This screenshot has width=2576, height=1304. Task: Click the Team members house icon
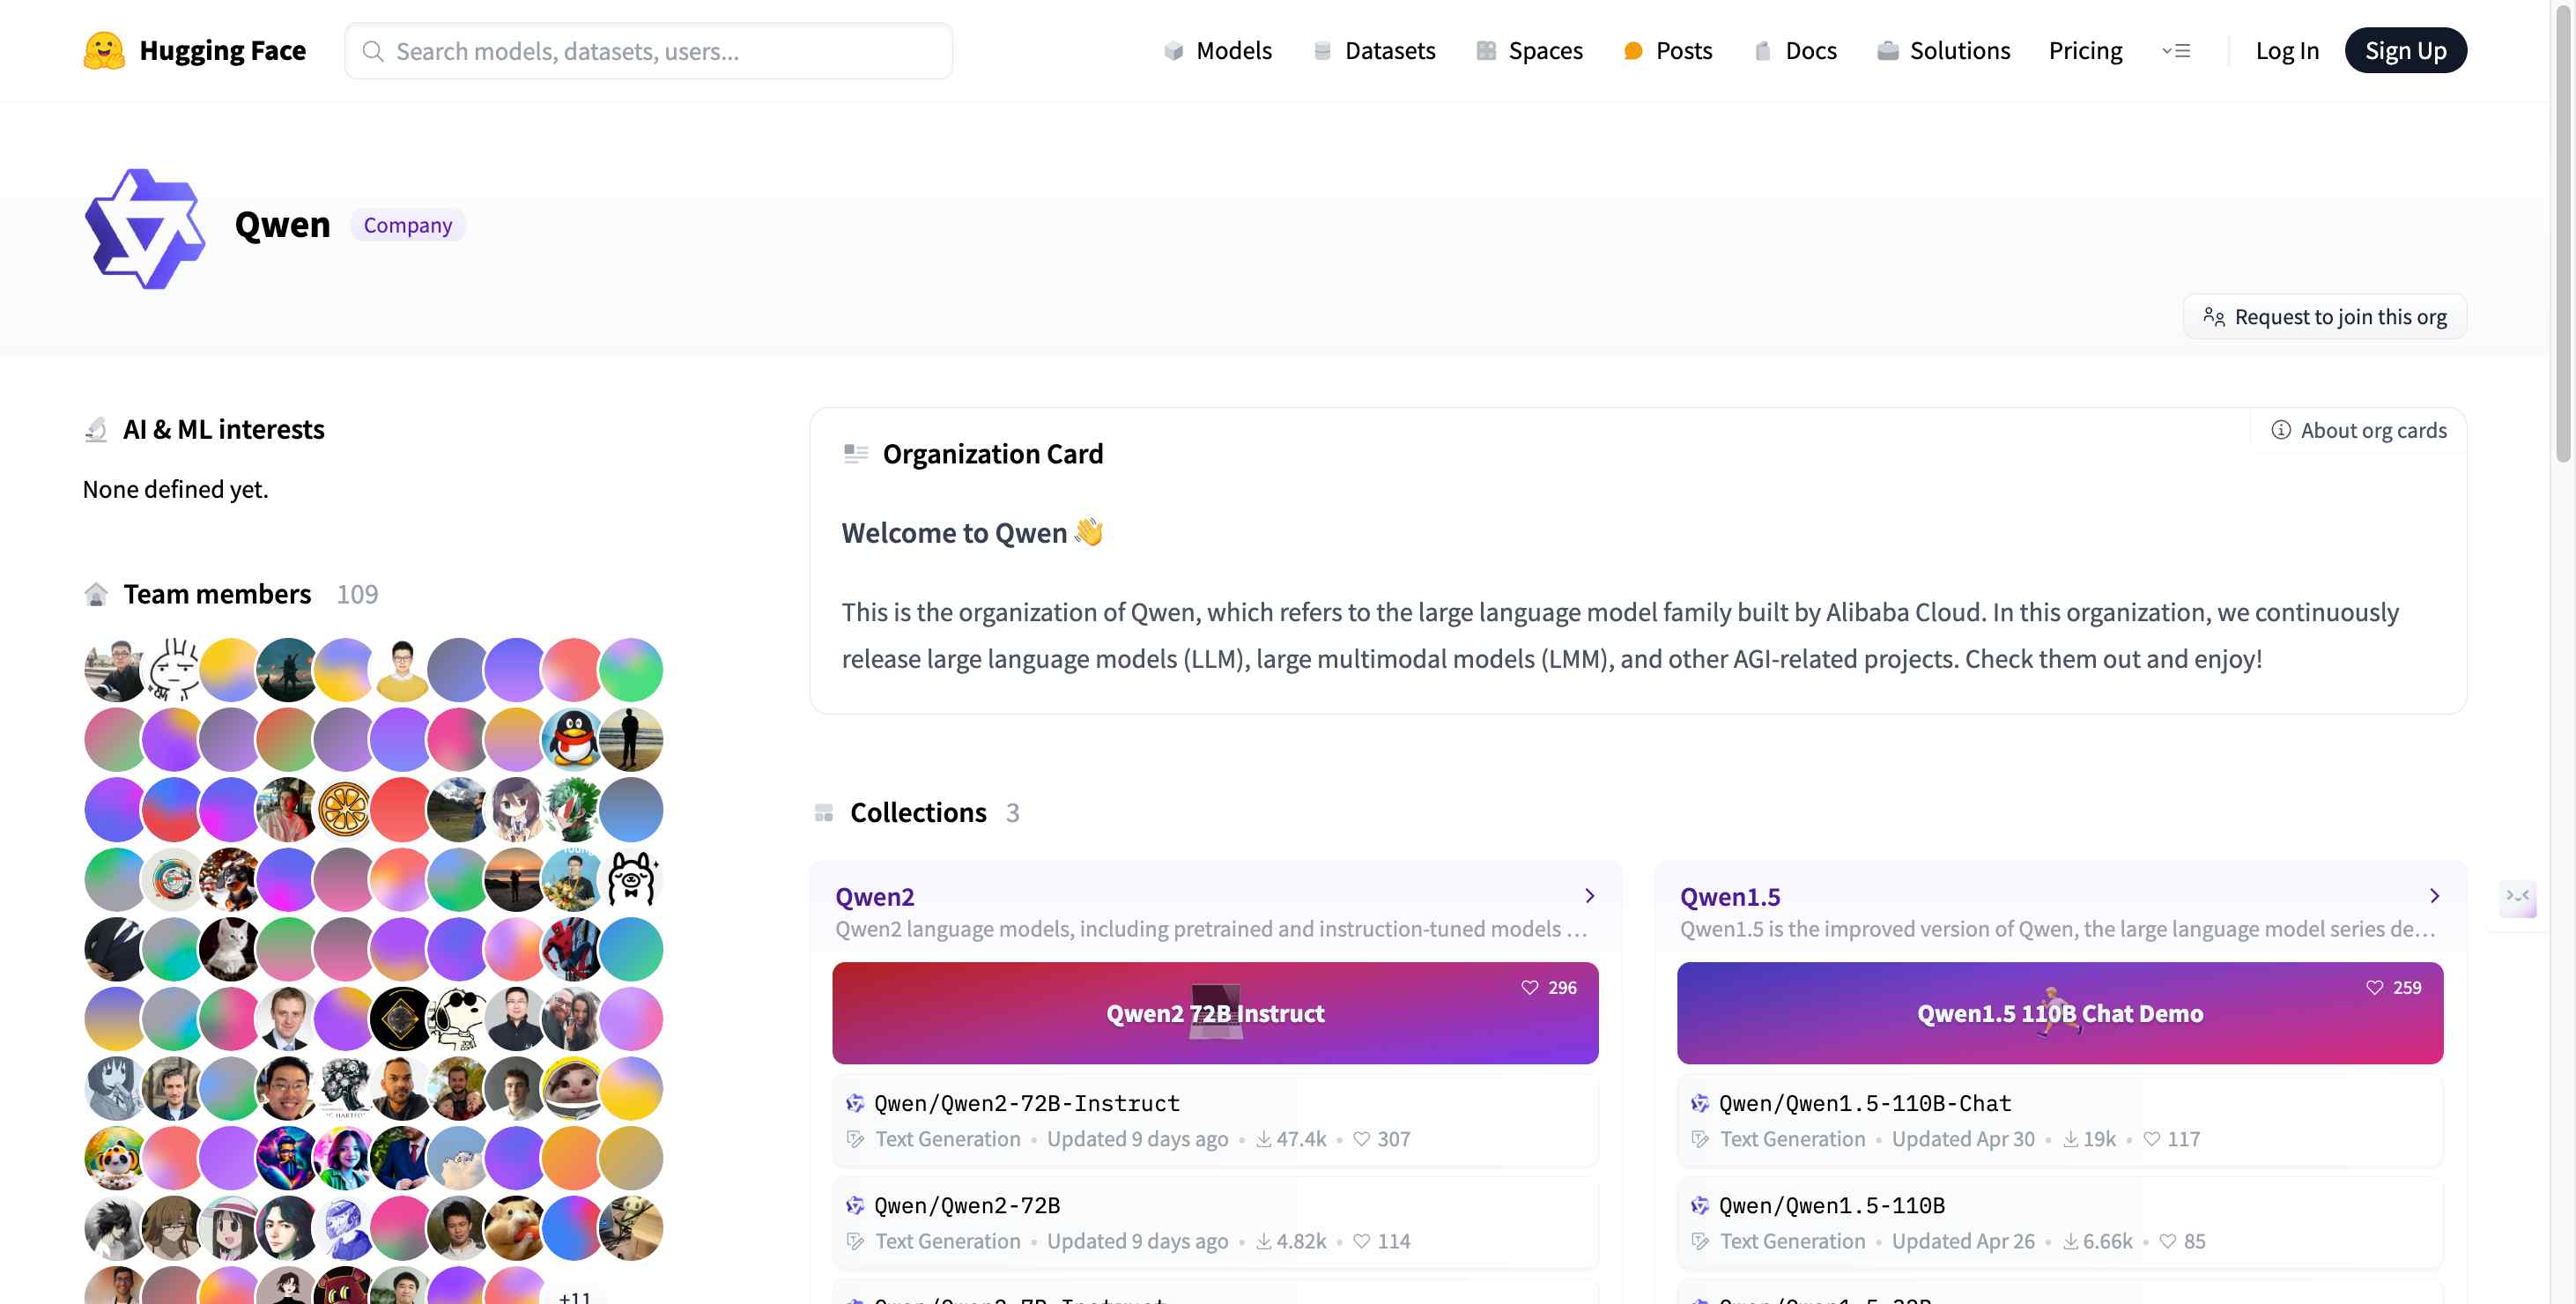96,595
